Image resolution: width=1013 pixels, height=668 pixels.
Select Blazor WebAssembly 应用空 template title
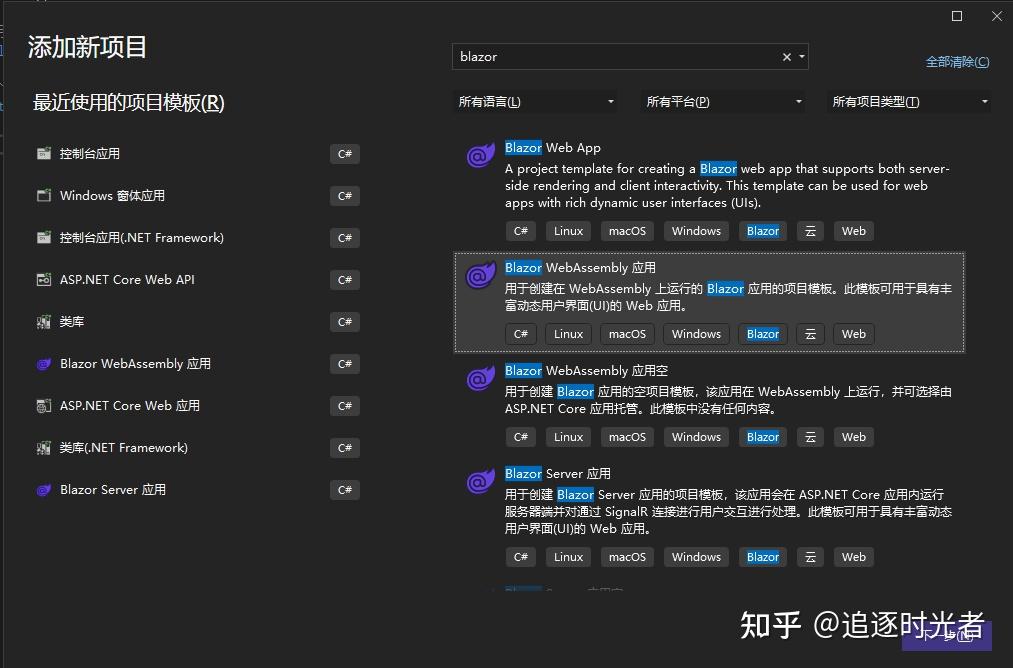tap(586, 371)
